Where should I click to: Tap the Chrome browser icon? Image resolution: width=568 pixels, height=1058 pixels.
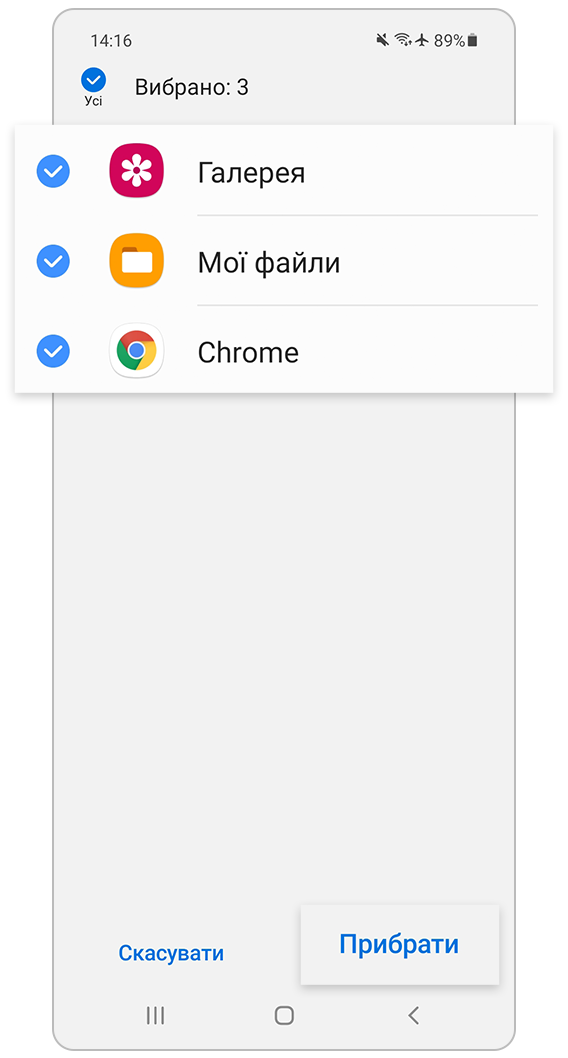coord(136,350)
